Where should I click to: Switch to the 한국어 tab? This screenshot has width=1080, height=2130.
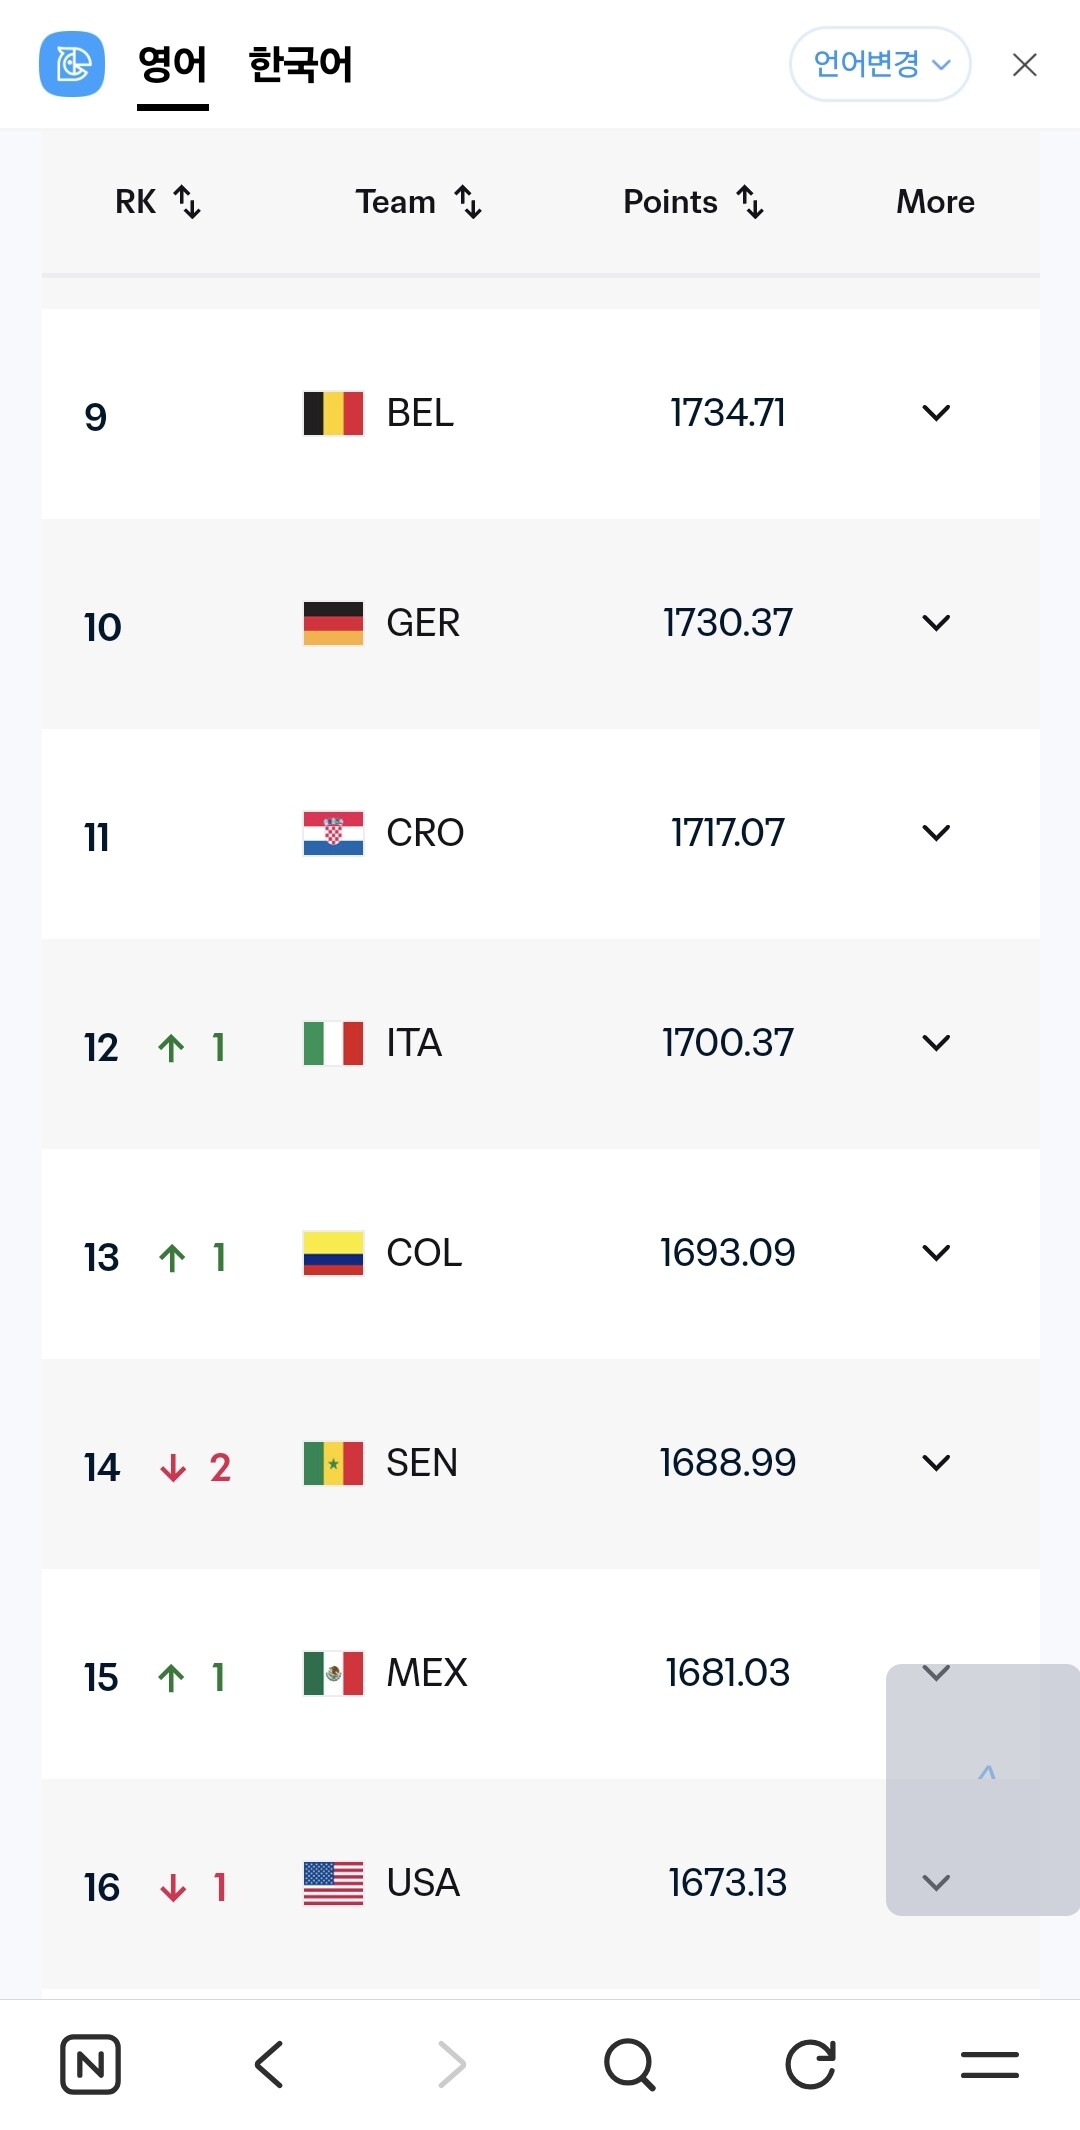point(300,65)
